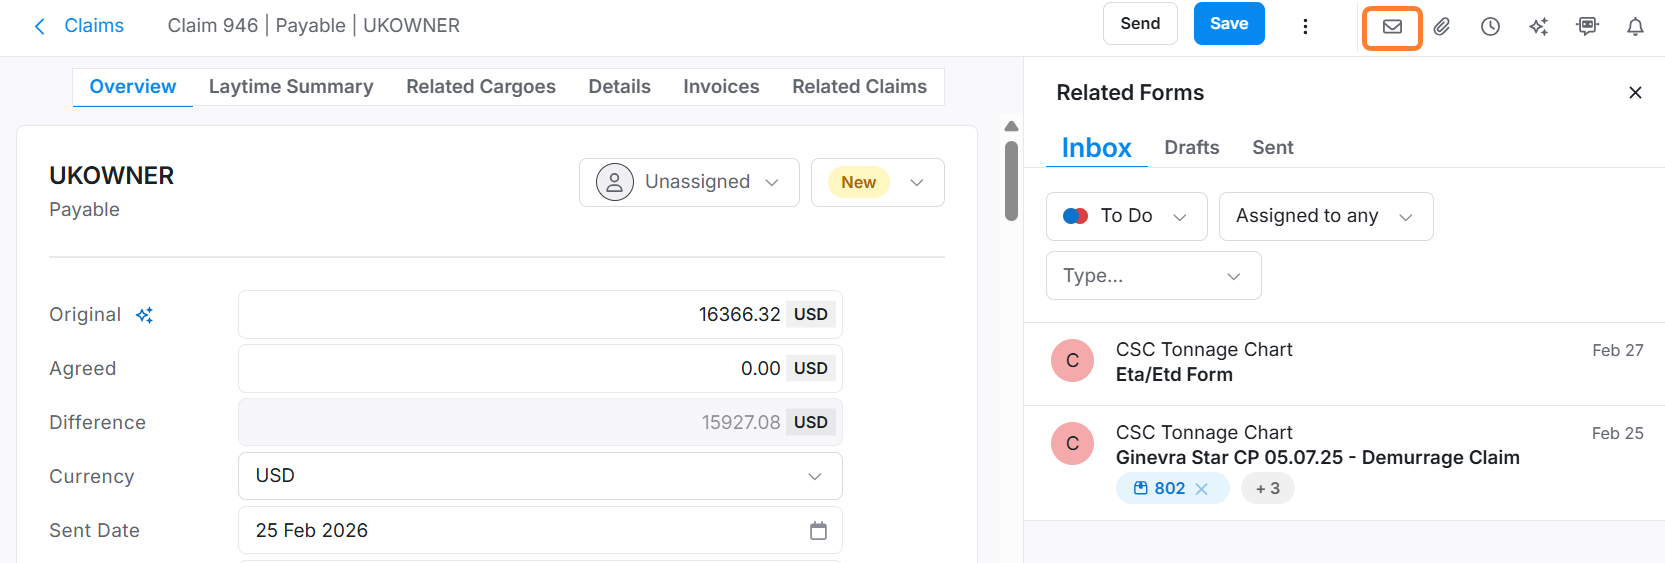This screenshot has height=563, width=1665.
Task: Open attachments paperclip icon
Action: click(x=1441, y=27)
